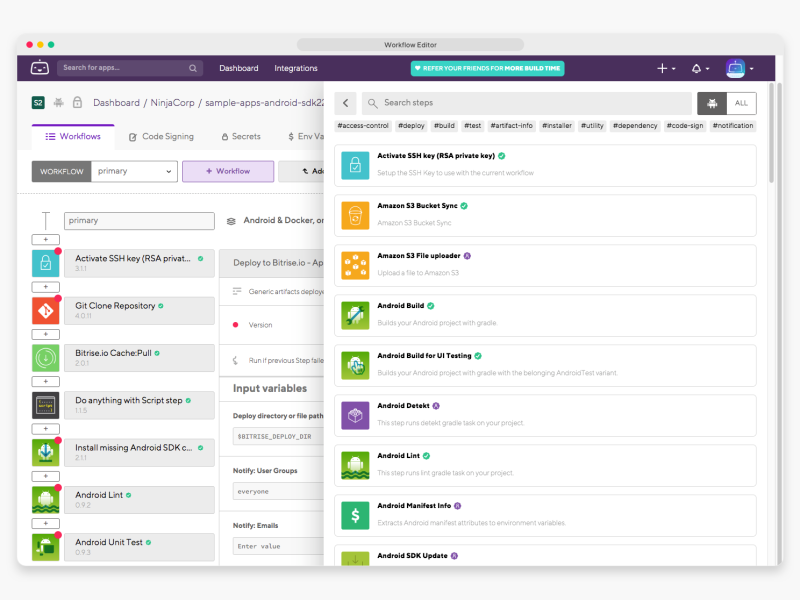Click the Search for apps field
Viewport: 800px width, 600px height.
coord(130,68)
